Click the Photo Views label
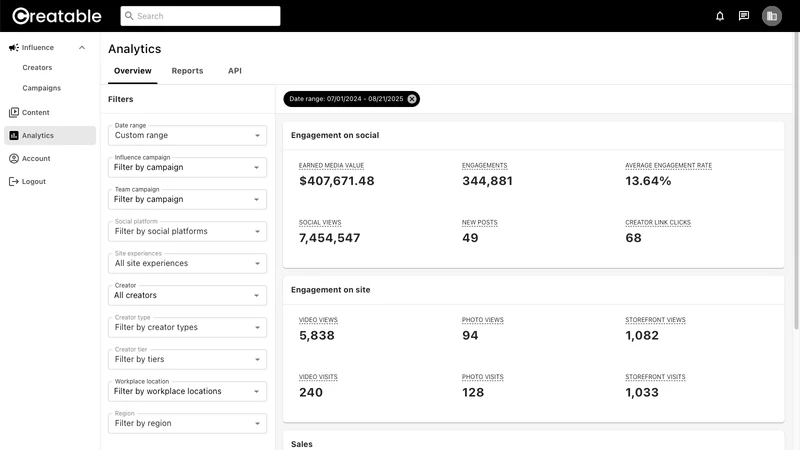The image size is (800, 450). tap(482, 320)
